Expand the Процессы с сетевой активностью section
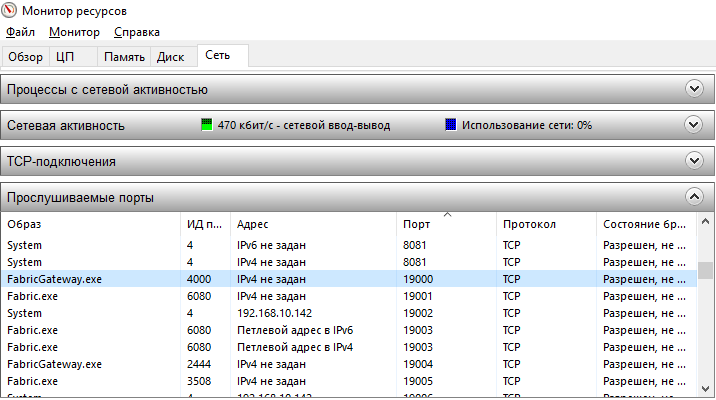 click(694, 89)
